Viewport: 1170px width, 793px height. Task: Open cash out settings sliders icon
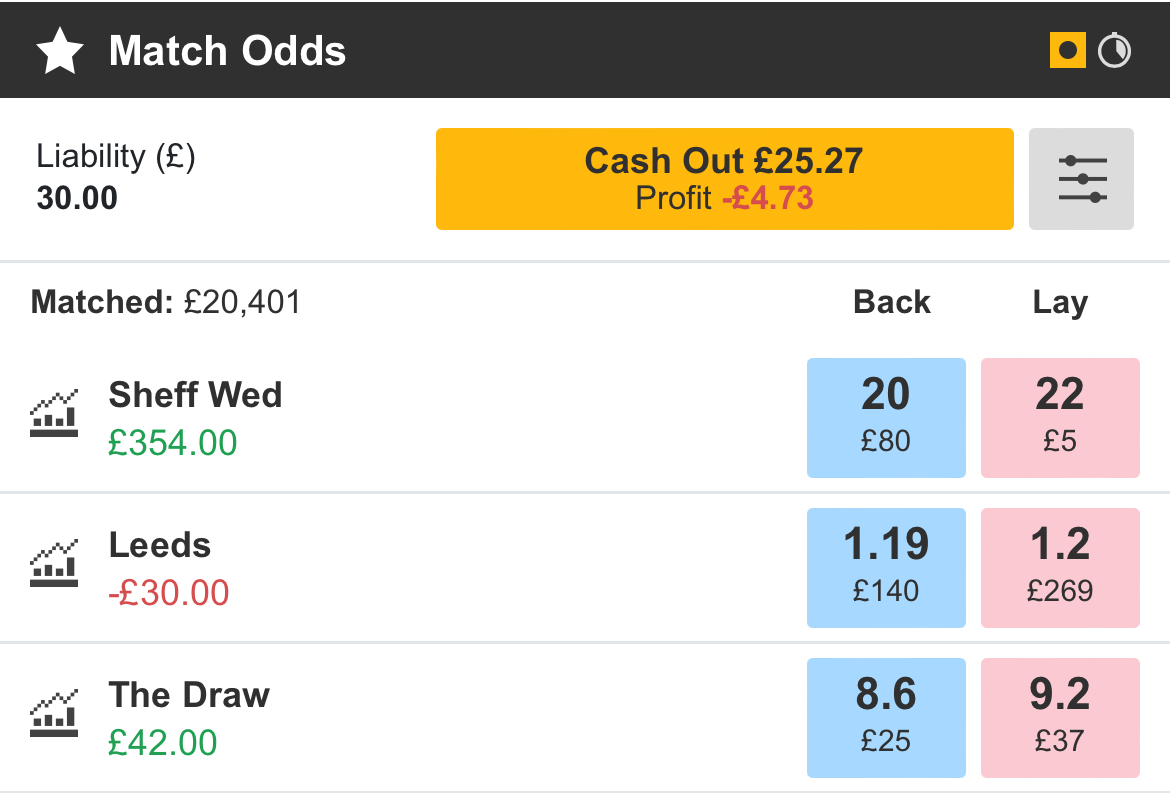pyautogui.click(x=1081, y=179)
